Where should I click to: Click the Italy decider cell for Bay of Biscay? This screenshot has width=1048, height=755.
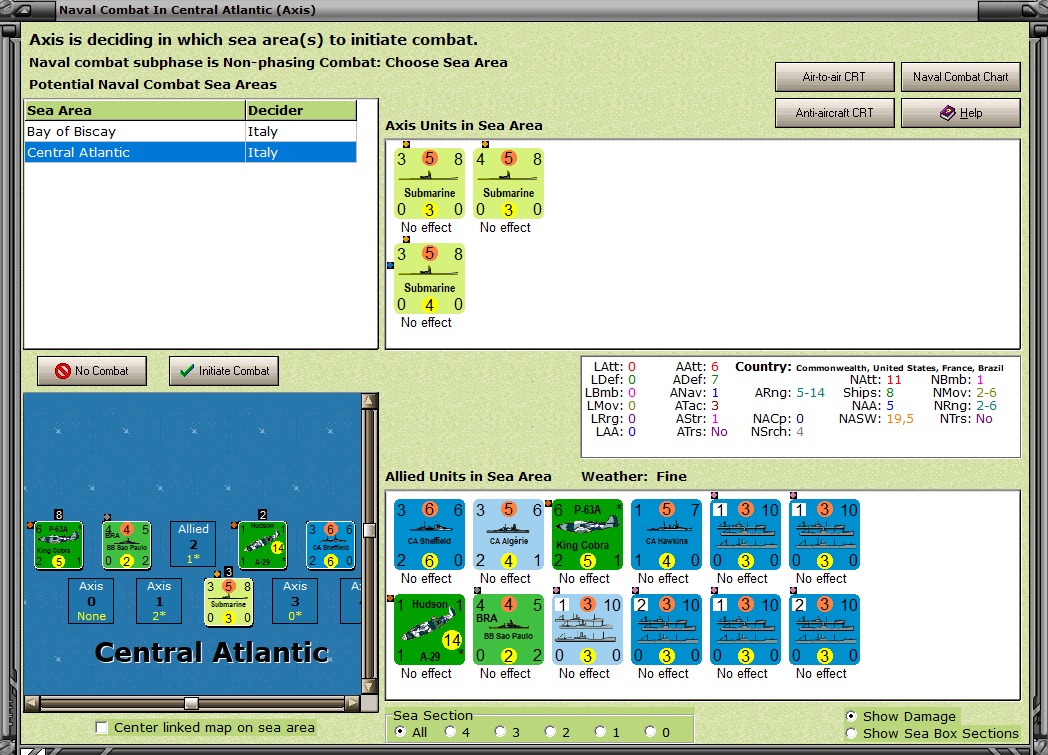(x=301, y=132)
